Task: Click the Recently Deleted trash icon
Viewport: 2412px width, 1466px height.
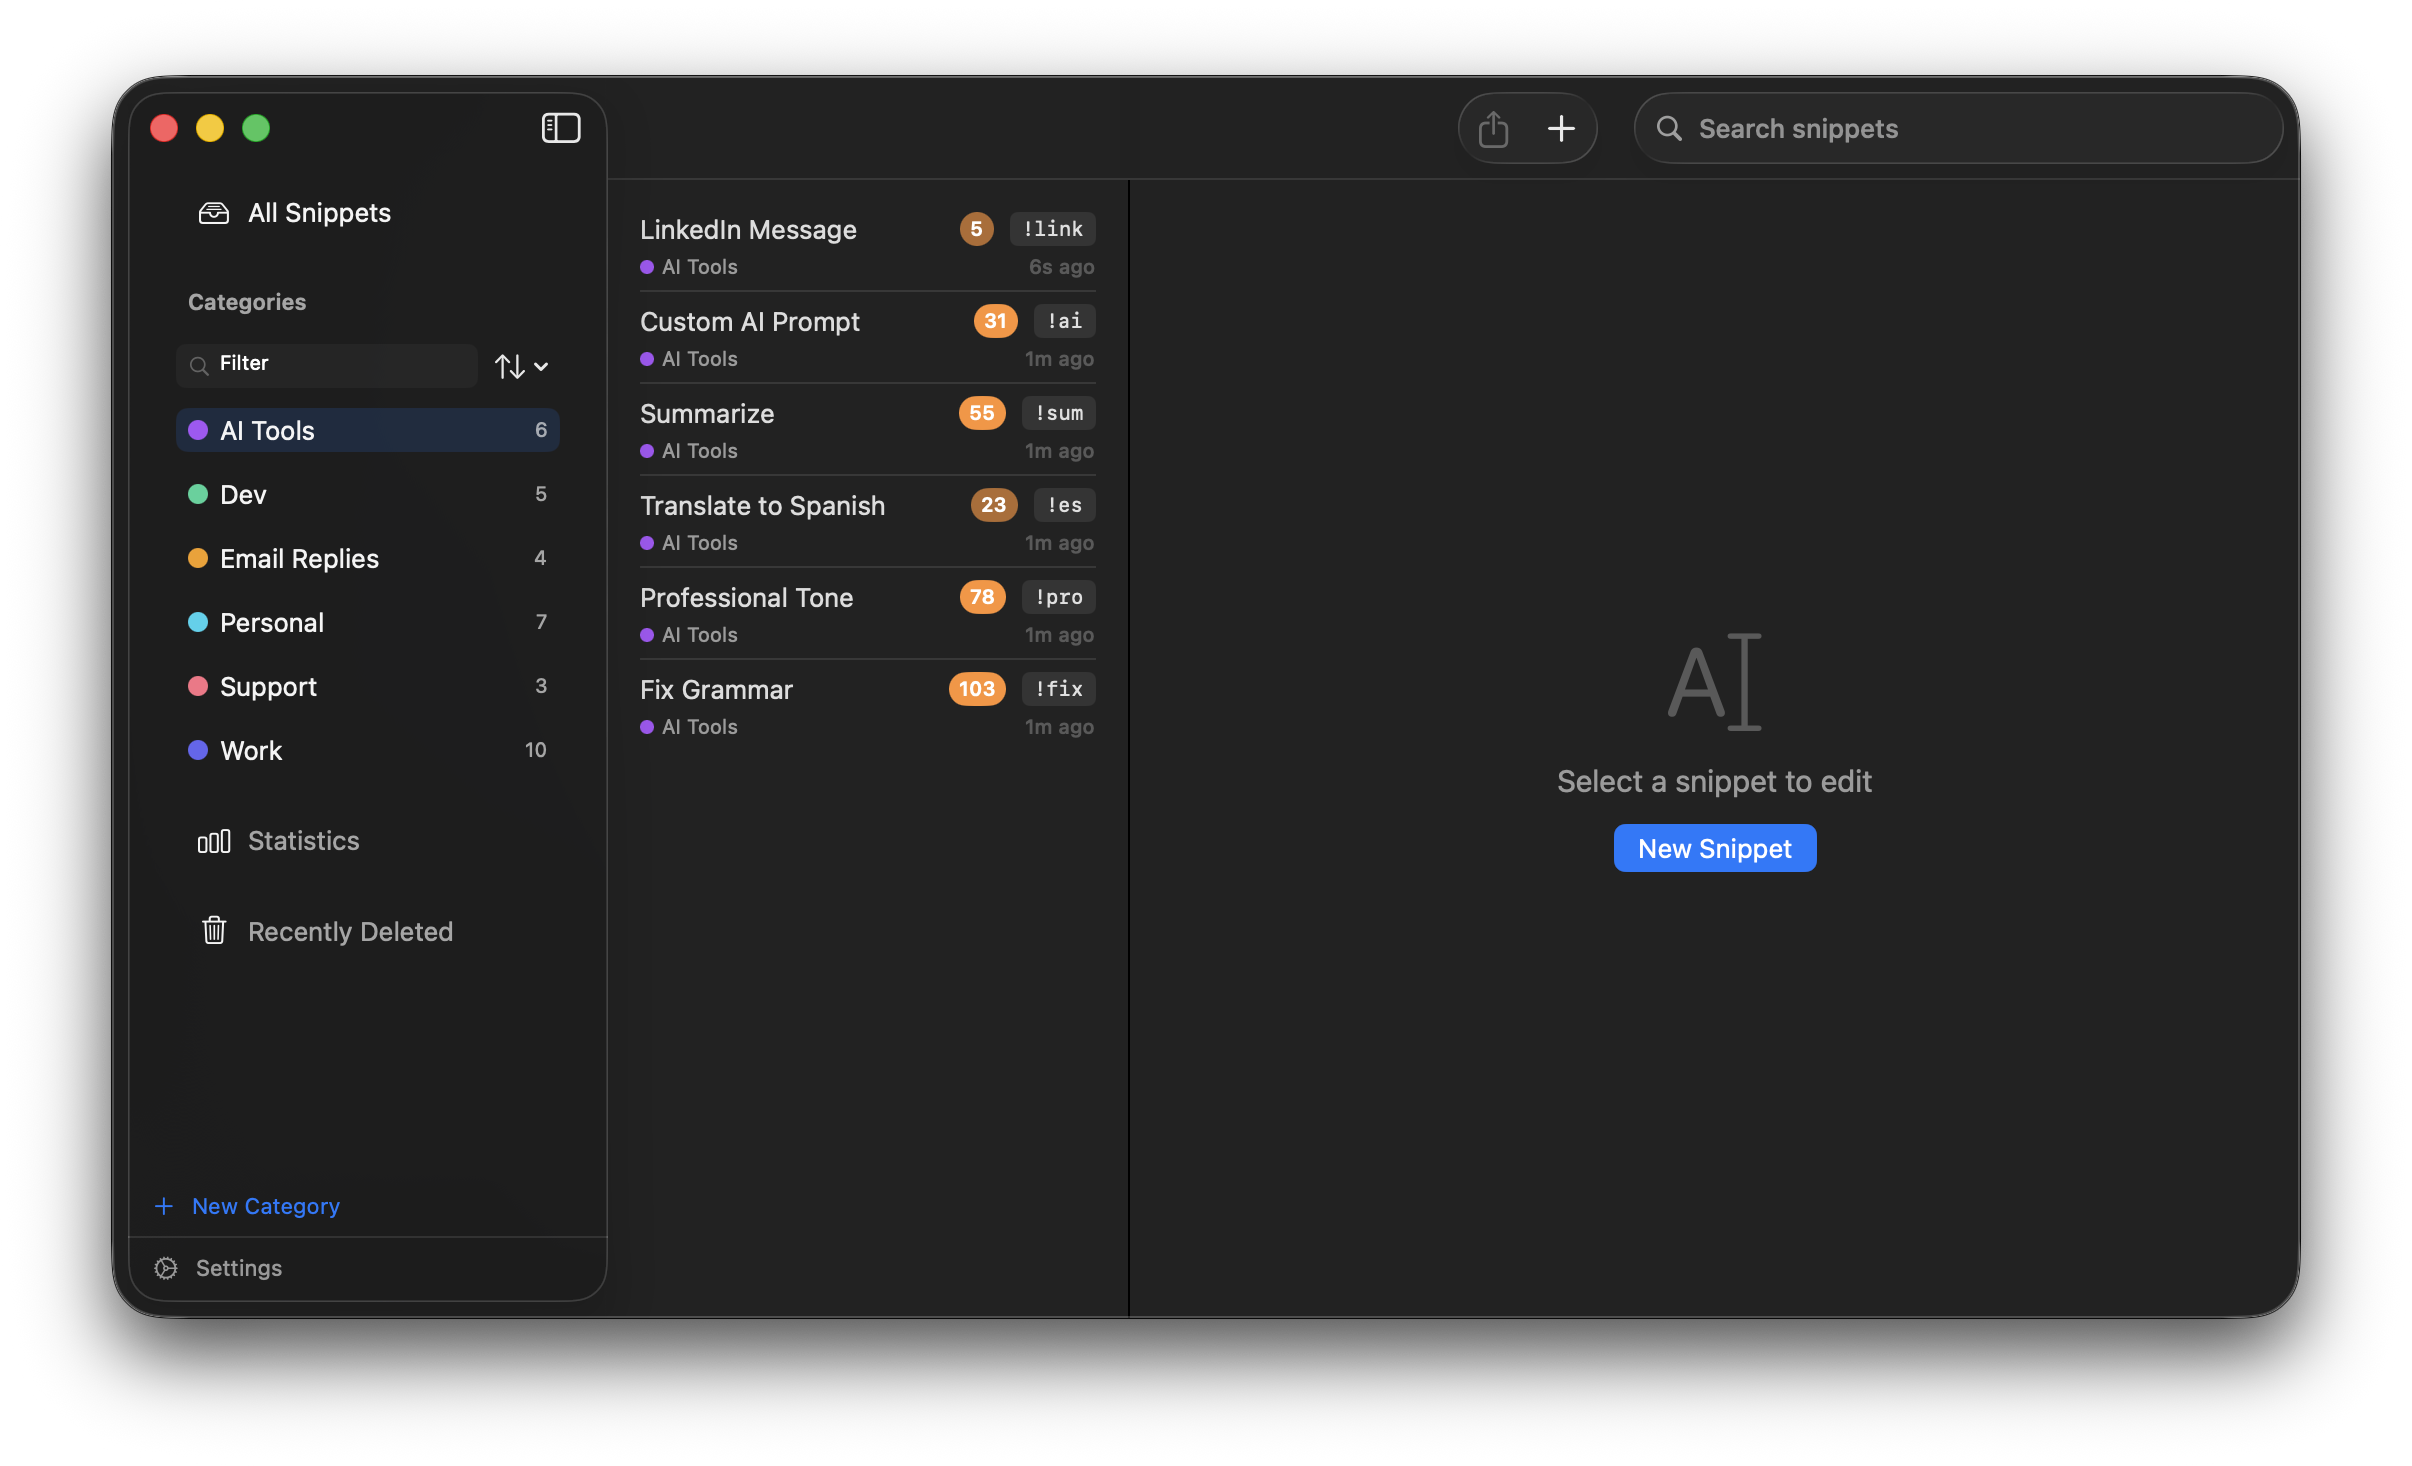Action: 213,931
